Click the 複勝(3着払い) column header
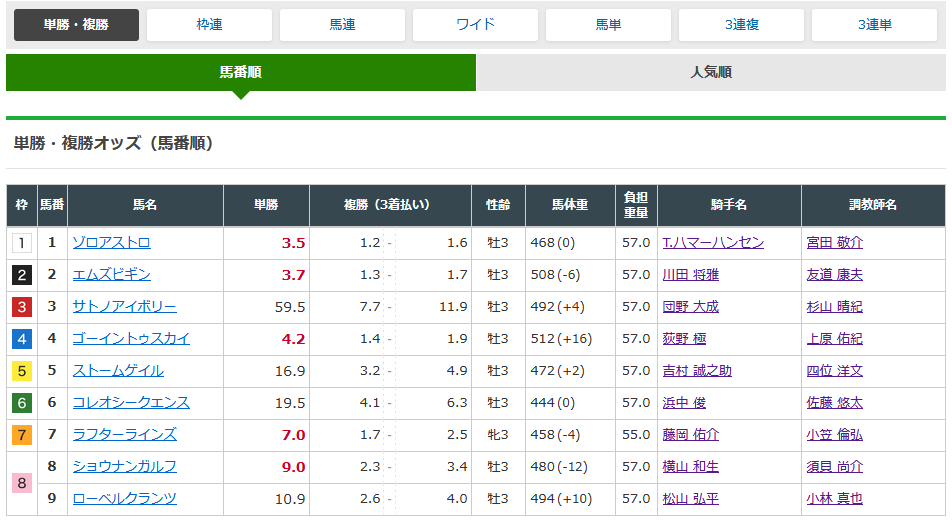Image resolution: width=952 pixels, height=521 pixels. [390, 205]
